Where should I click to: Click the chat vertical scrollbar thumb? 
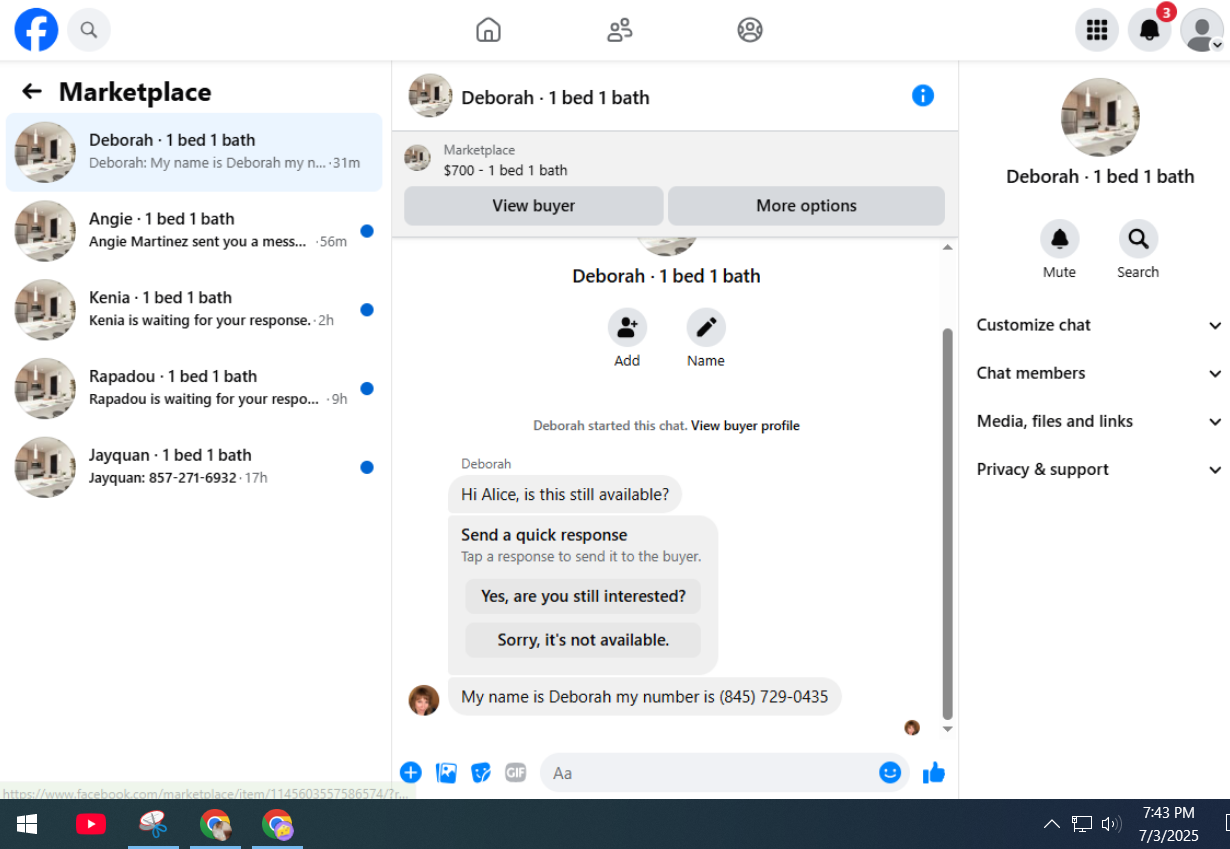tap(948, 524)
